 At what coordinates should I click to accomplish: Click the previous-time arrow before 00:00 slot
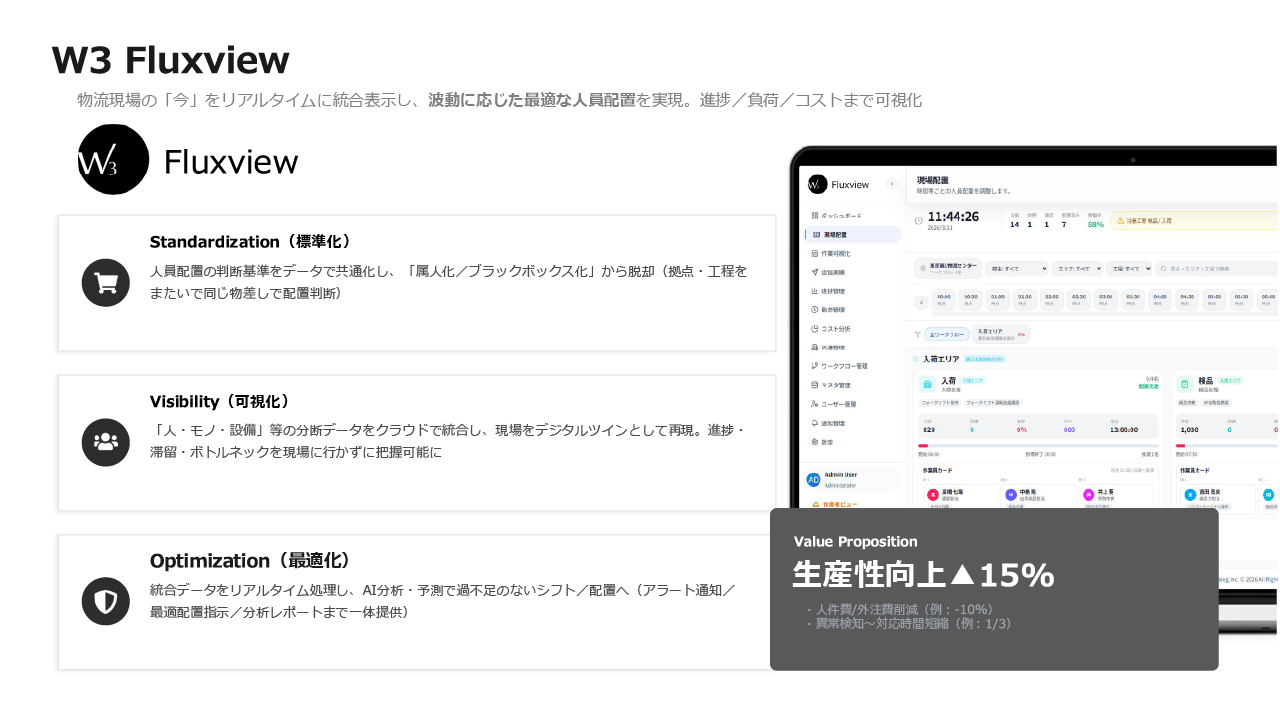tap(922, 301)
